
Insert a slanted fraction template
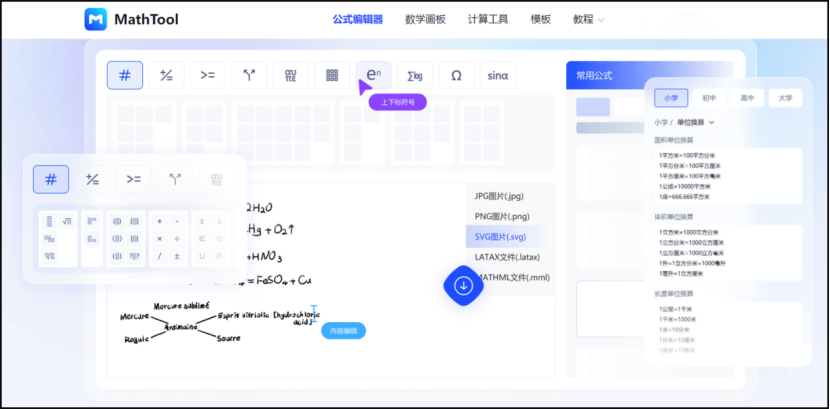click(50, 239)
